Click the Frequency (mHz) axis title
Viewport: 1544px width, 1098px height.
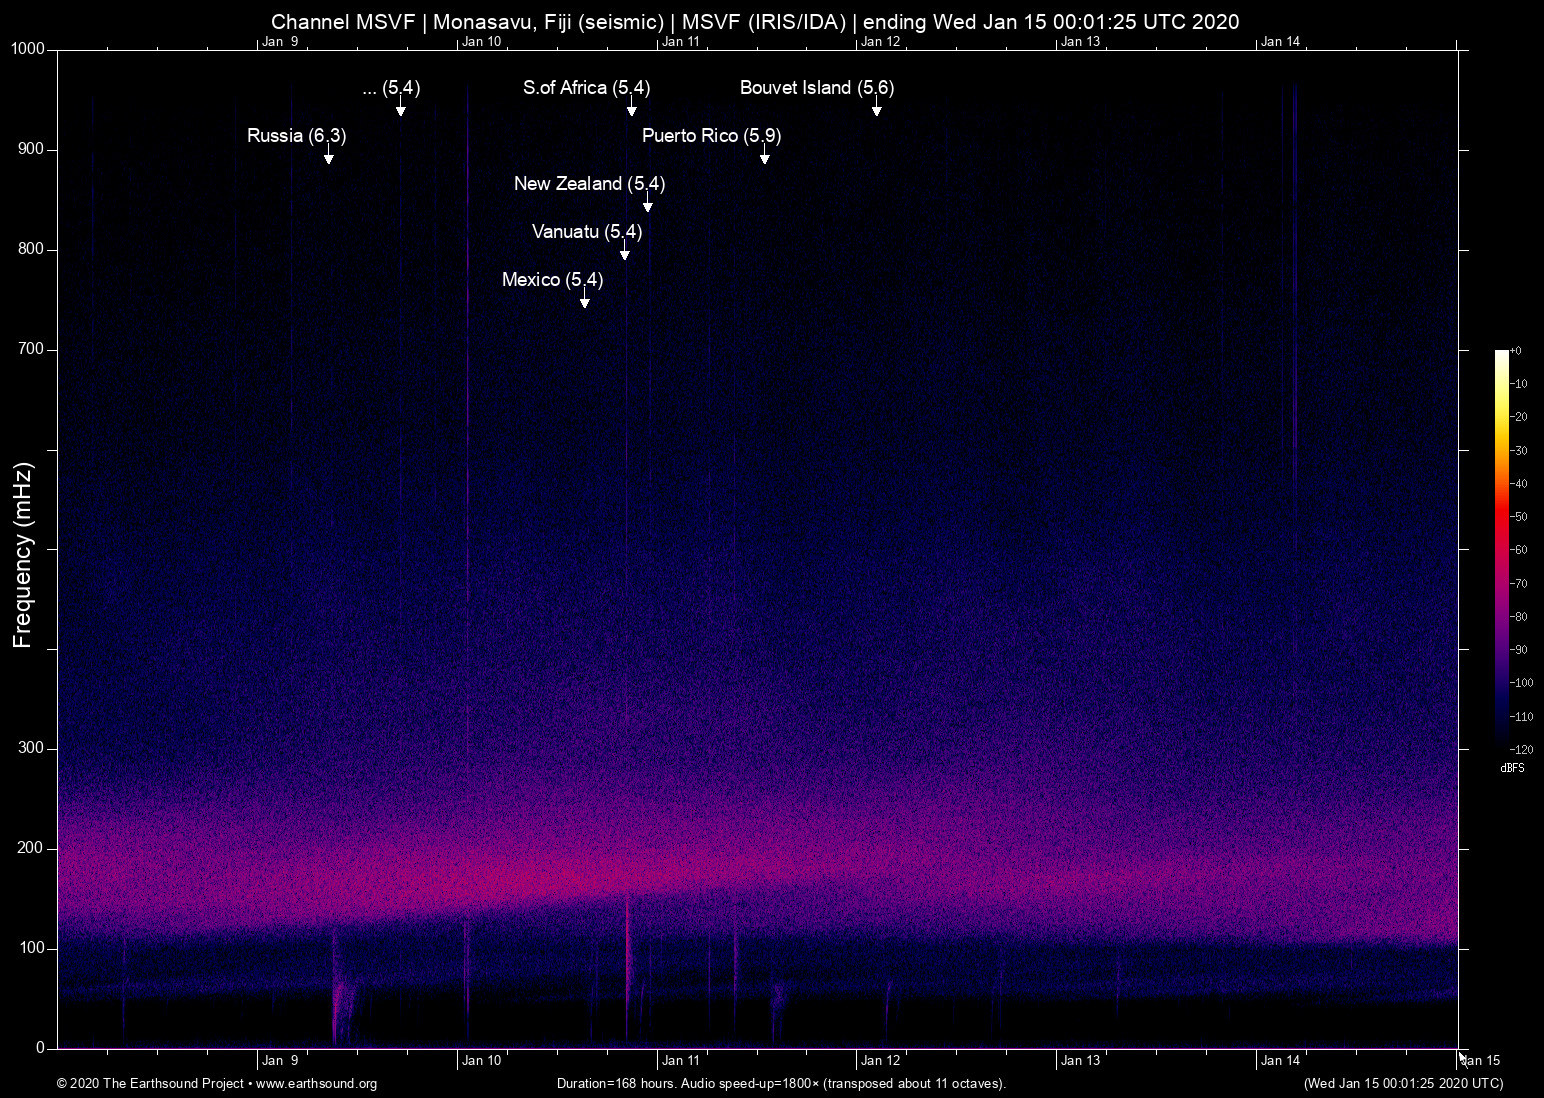pyautogui.click(x=23, y=555)
